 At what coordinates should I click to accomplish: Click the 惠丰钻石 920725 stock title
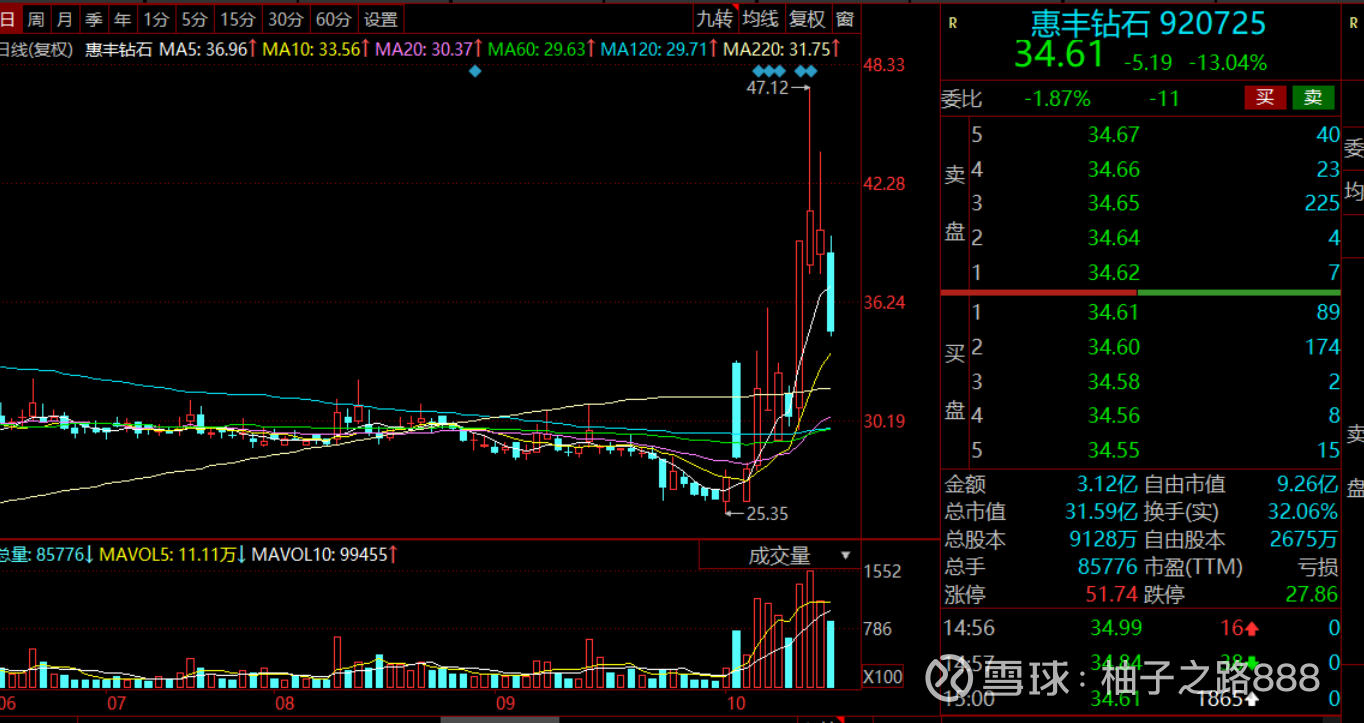[1149, 23]
